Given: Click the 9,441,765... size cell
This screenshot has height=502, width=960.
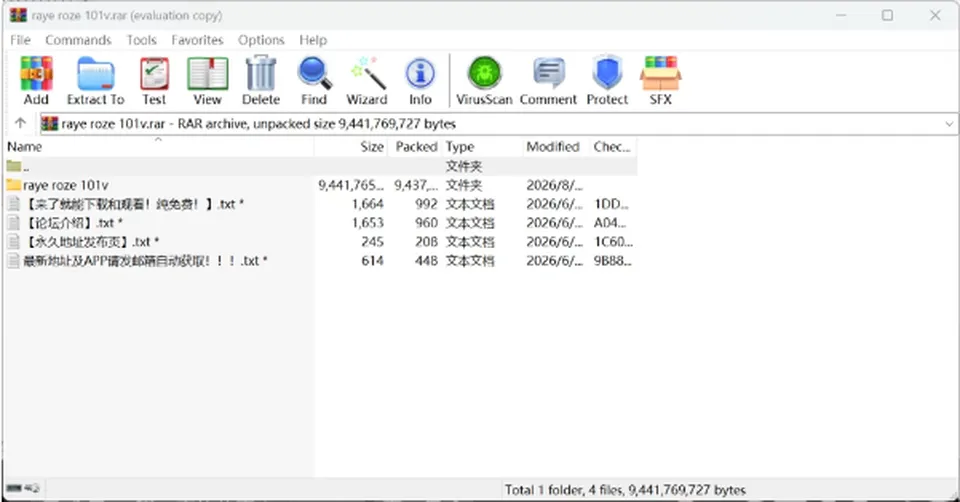Looking at the screenshot, I should [x=351, y=185].
